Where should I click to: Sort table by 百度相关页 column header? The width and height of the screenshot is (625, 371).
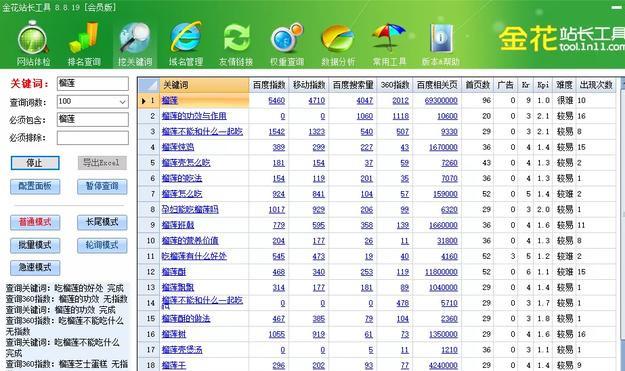coord(437,85)
